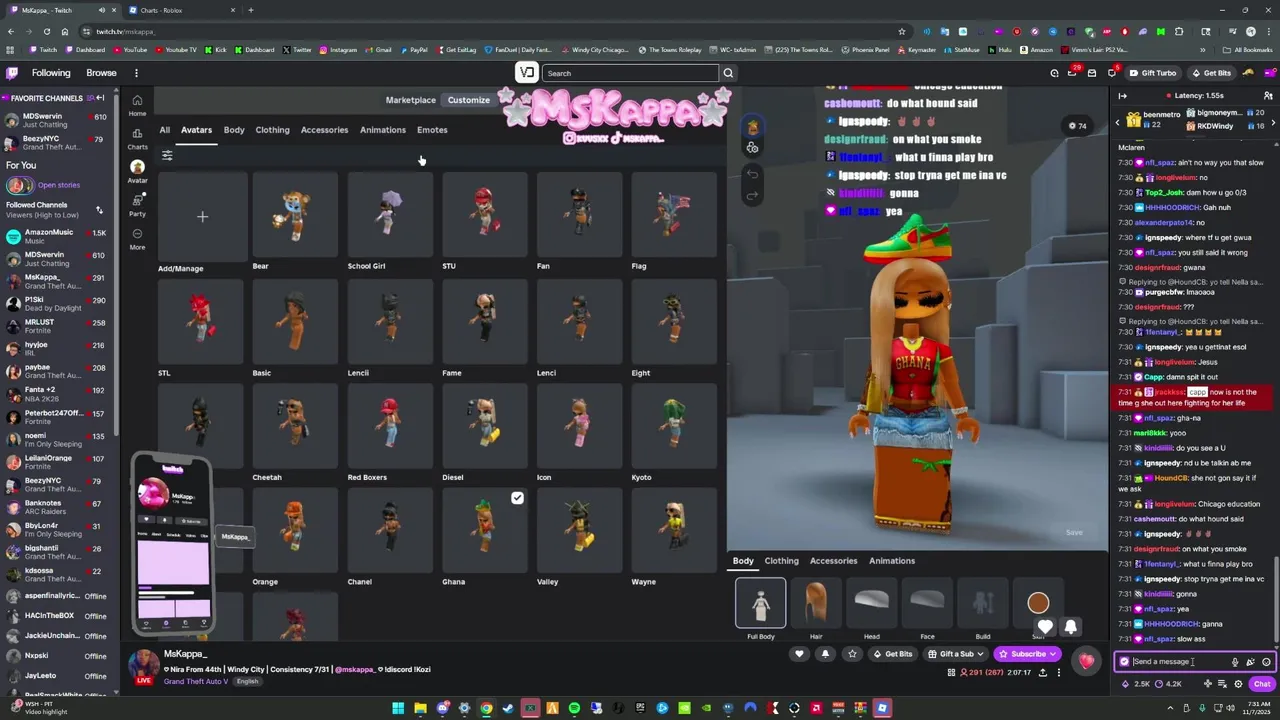The width and height of the screenshot is (1280, 720).
Task: Open Roblox Charts sidebar icon
Action: click(x=137, y=139)
